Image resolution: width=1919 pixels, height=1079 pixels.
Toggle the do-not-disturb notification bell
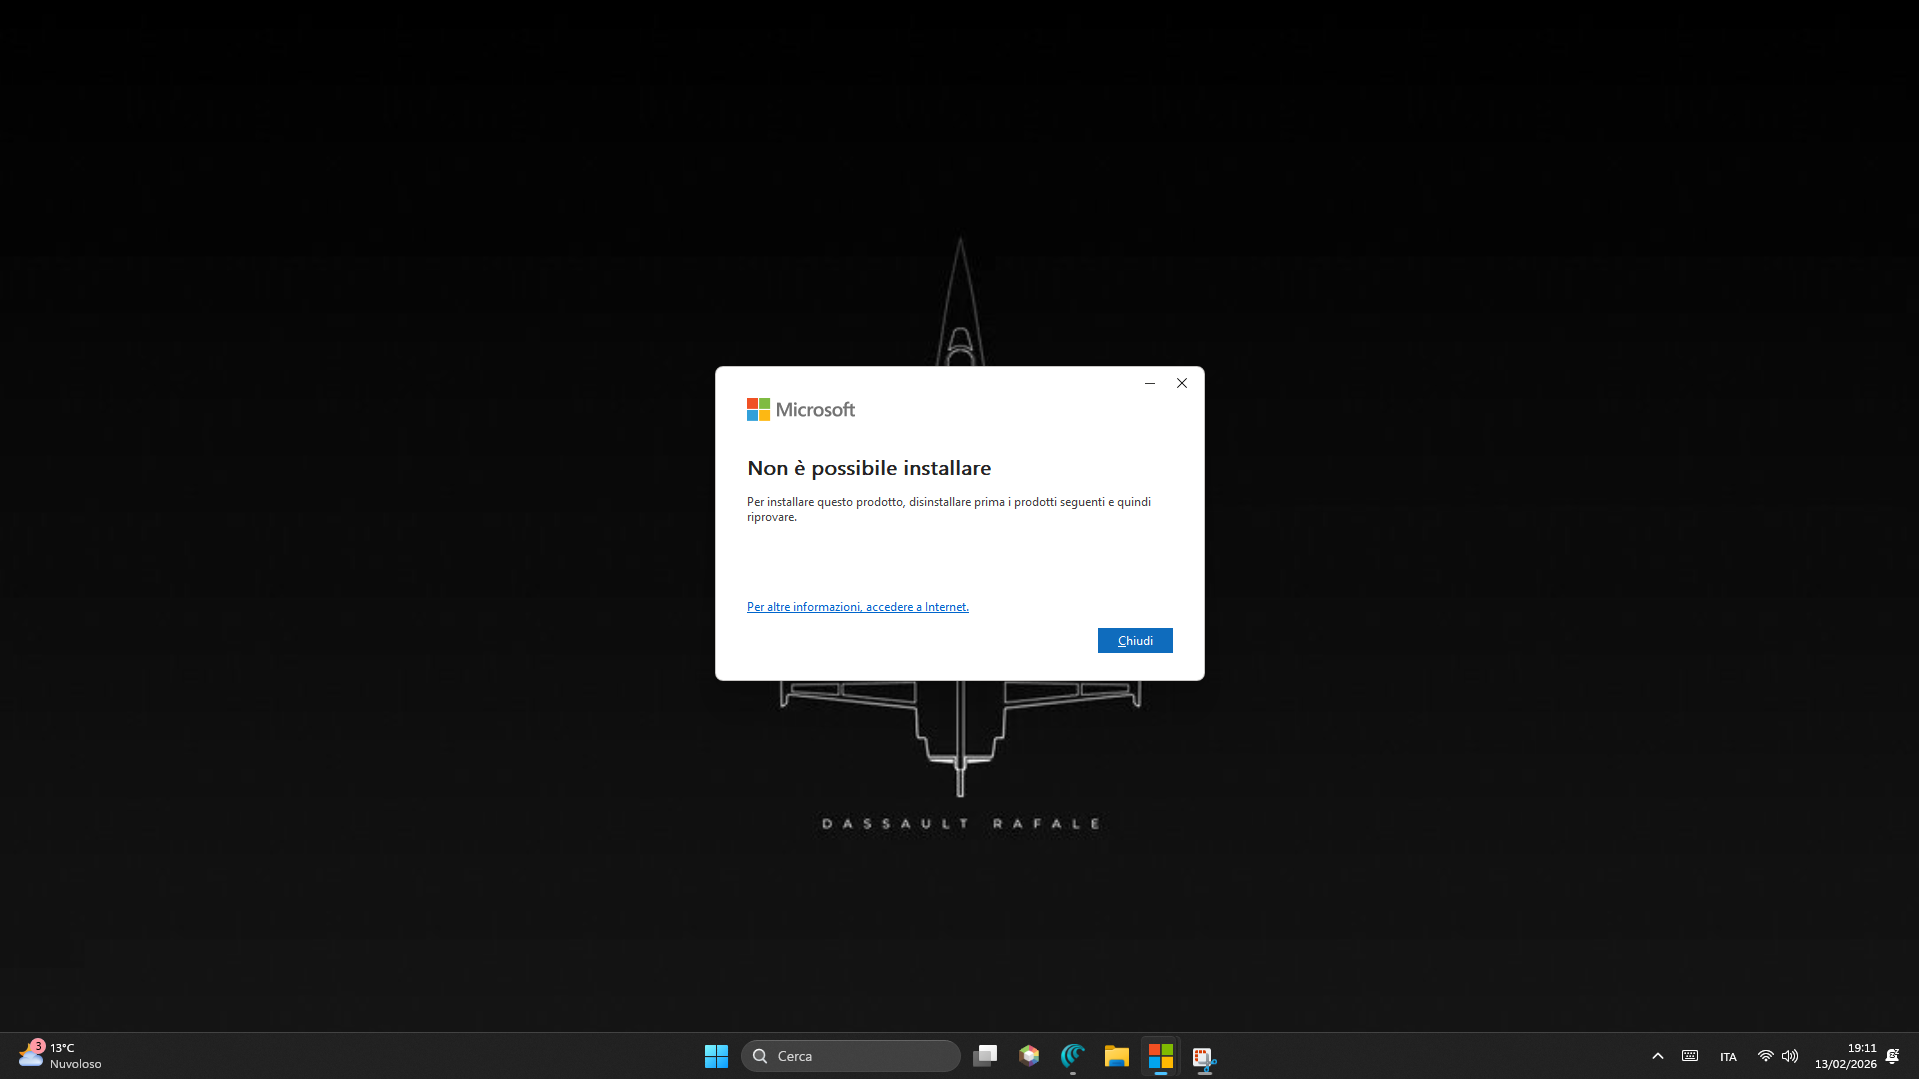click(x=1892, y=1056)
